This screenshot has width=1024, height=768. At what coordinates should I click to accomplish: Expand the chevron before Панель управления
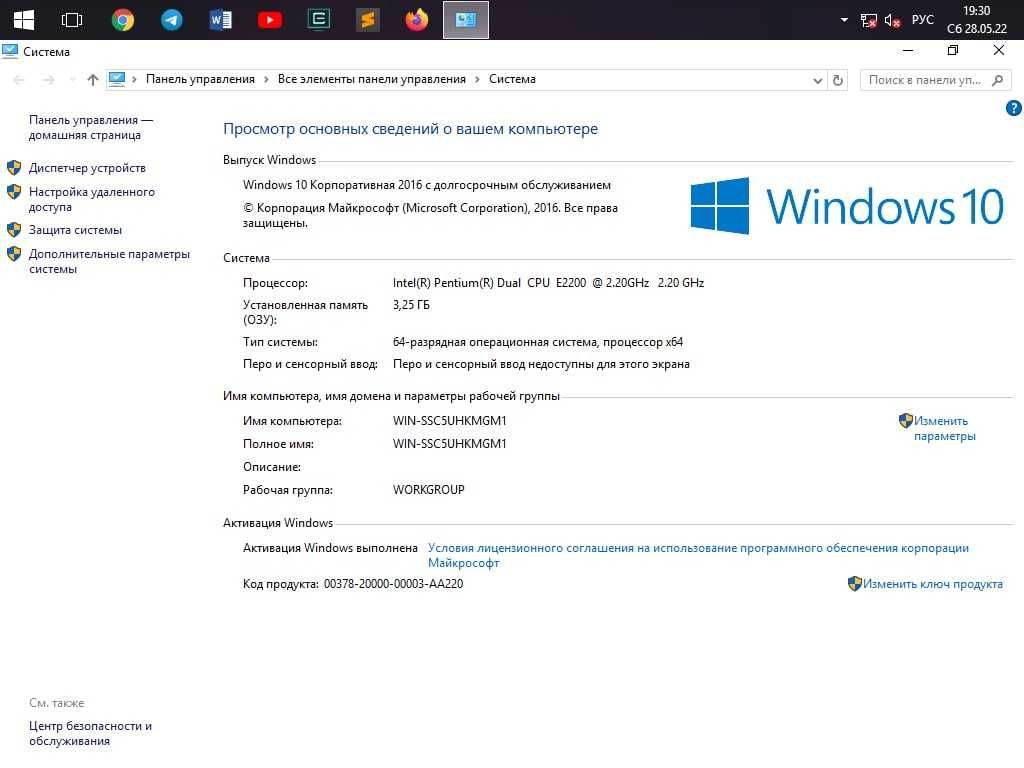[134, 79]
